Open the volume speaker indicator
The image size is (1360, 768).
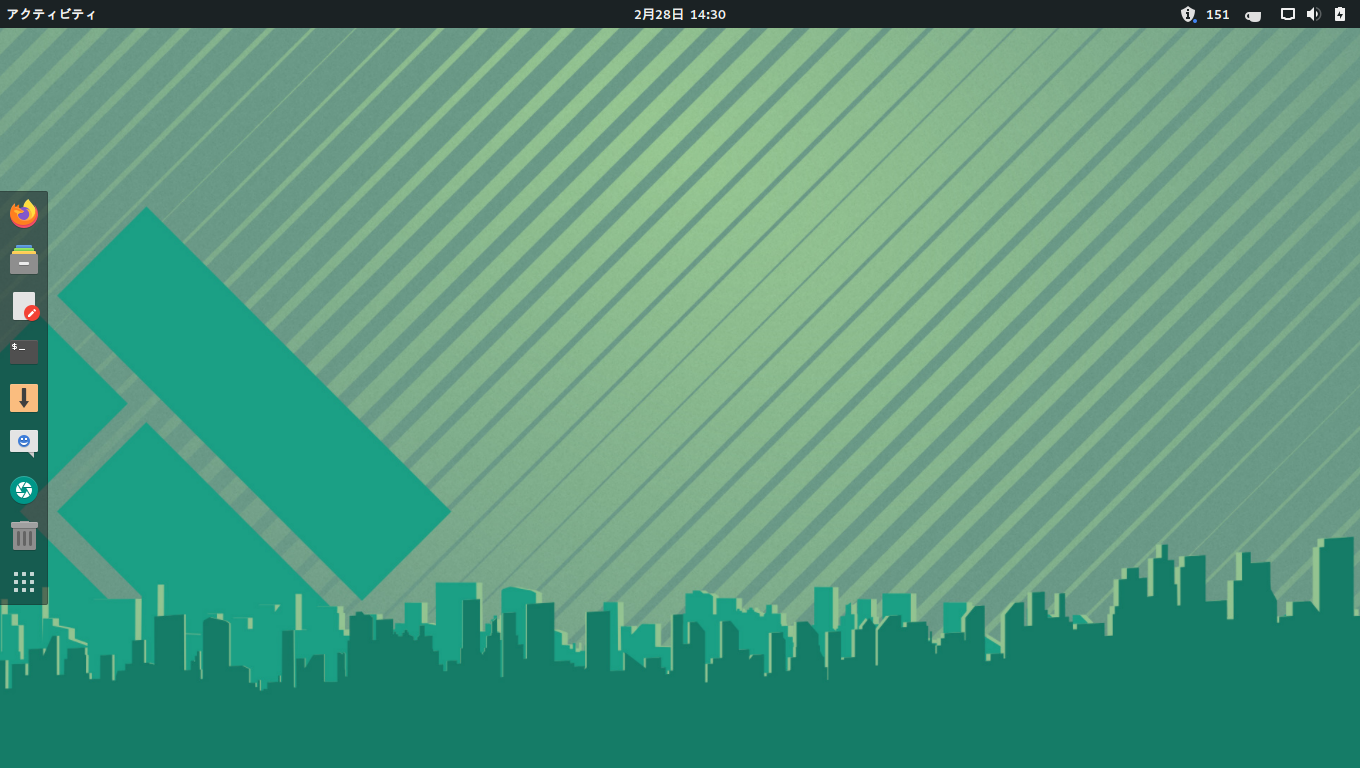point(1314,14)
